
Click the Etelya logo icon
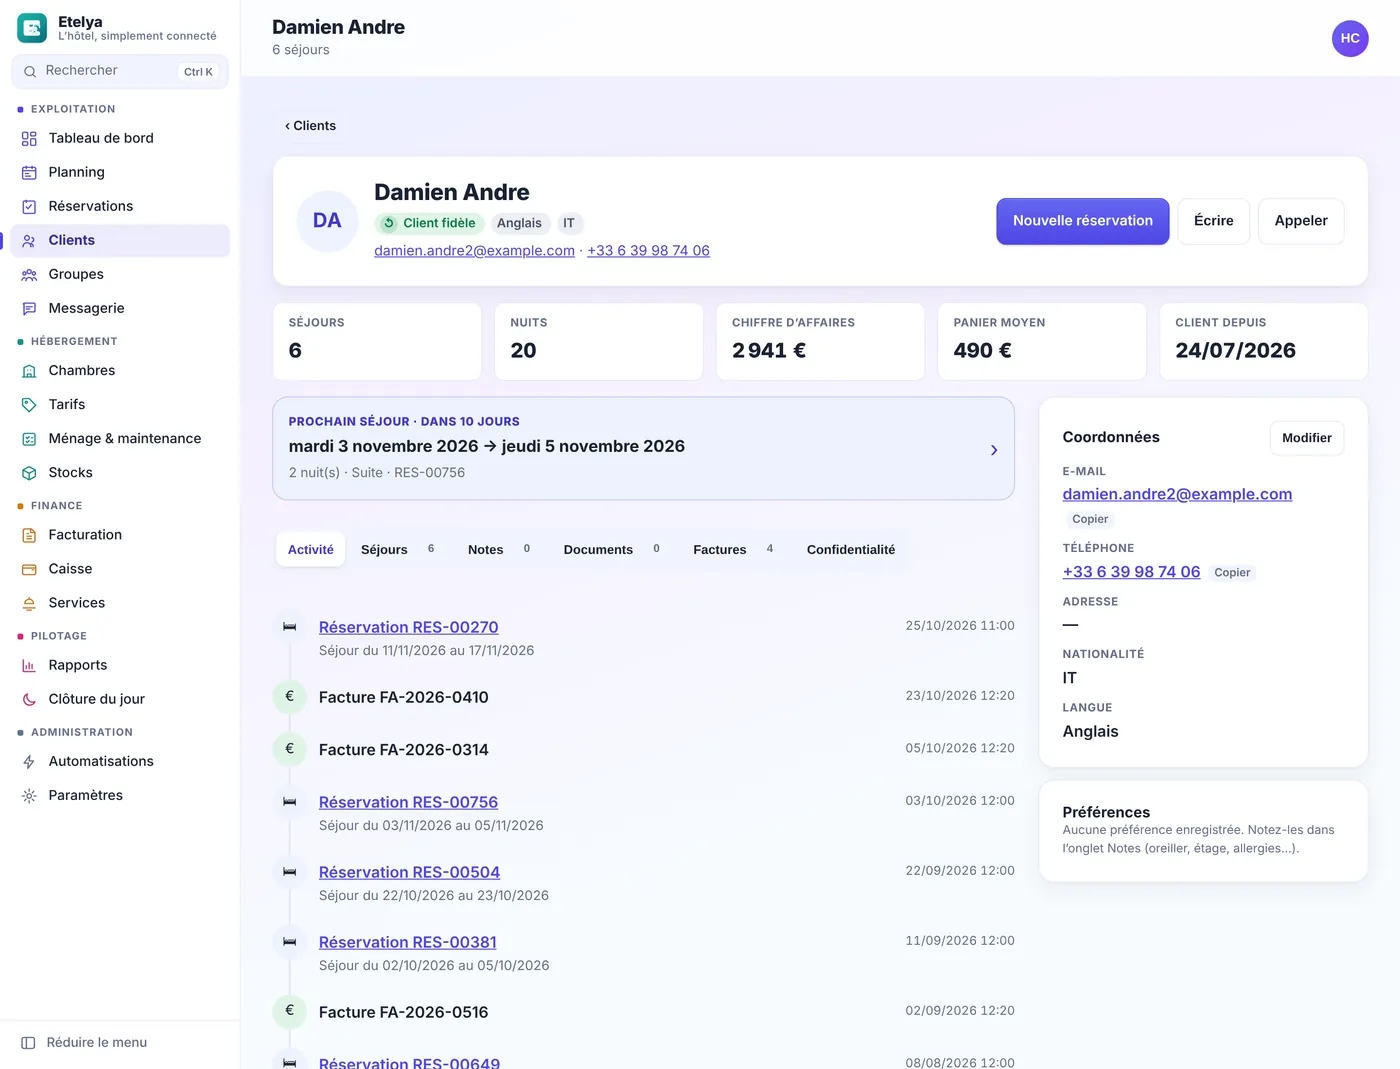click(32, 28)
